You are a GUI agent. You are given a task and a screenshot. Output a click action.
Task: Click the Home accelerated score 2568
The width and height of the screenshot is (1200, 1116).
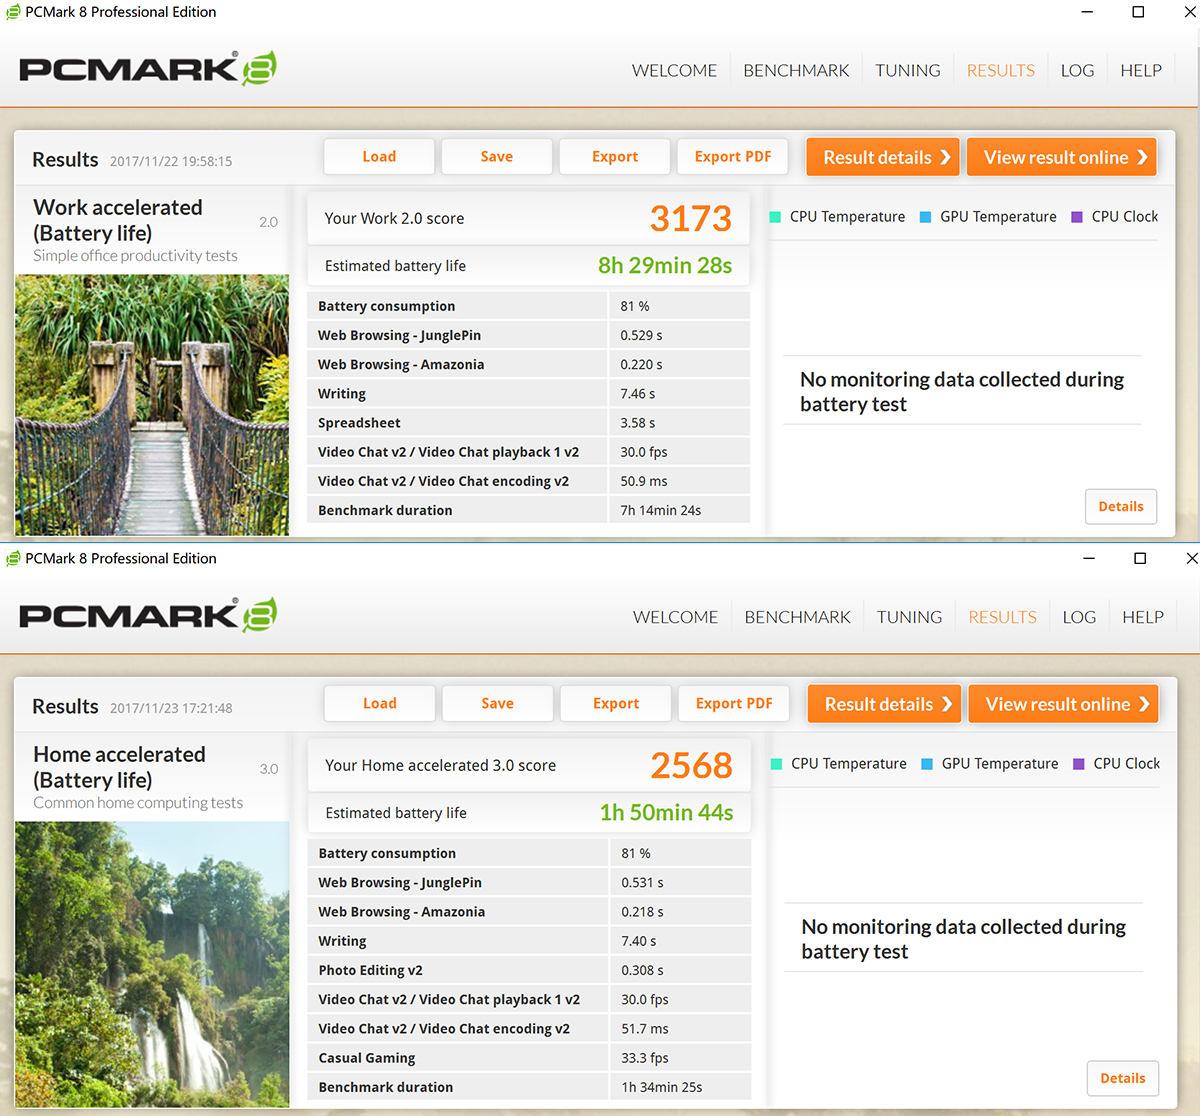point(692,765)
